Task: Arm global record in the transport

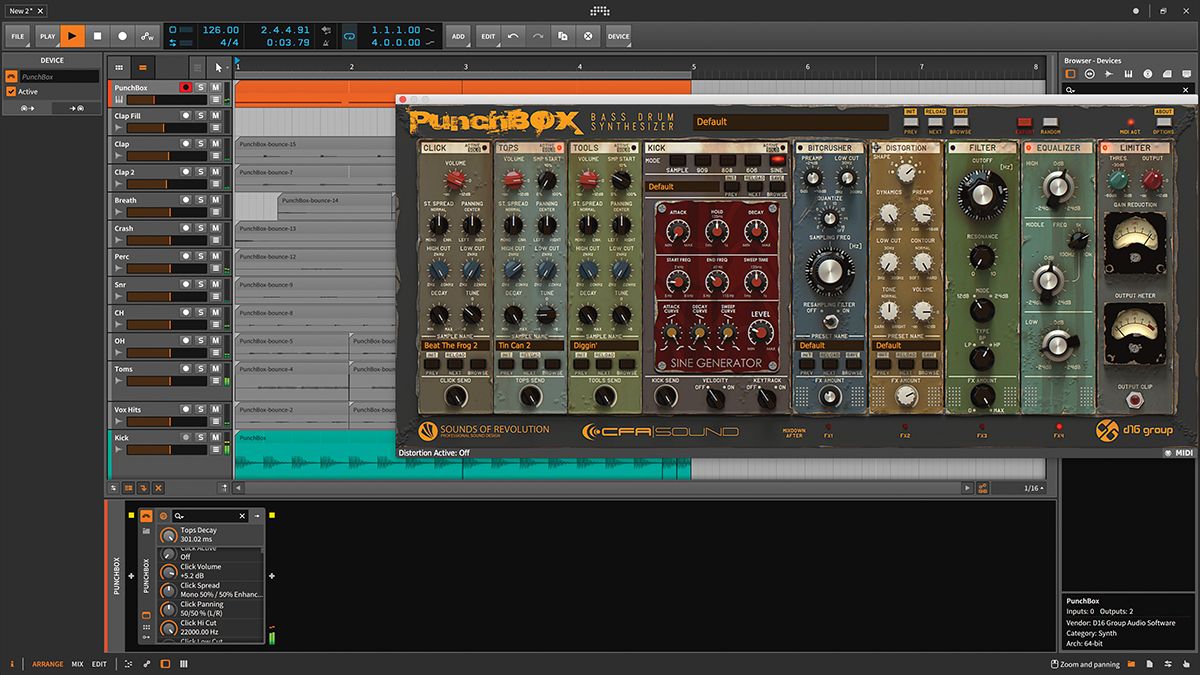Action: (122, 36)
